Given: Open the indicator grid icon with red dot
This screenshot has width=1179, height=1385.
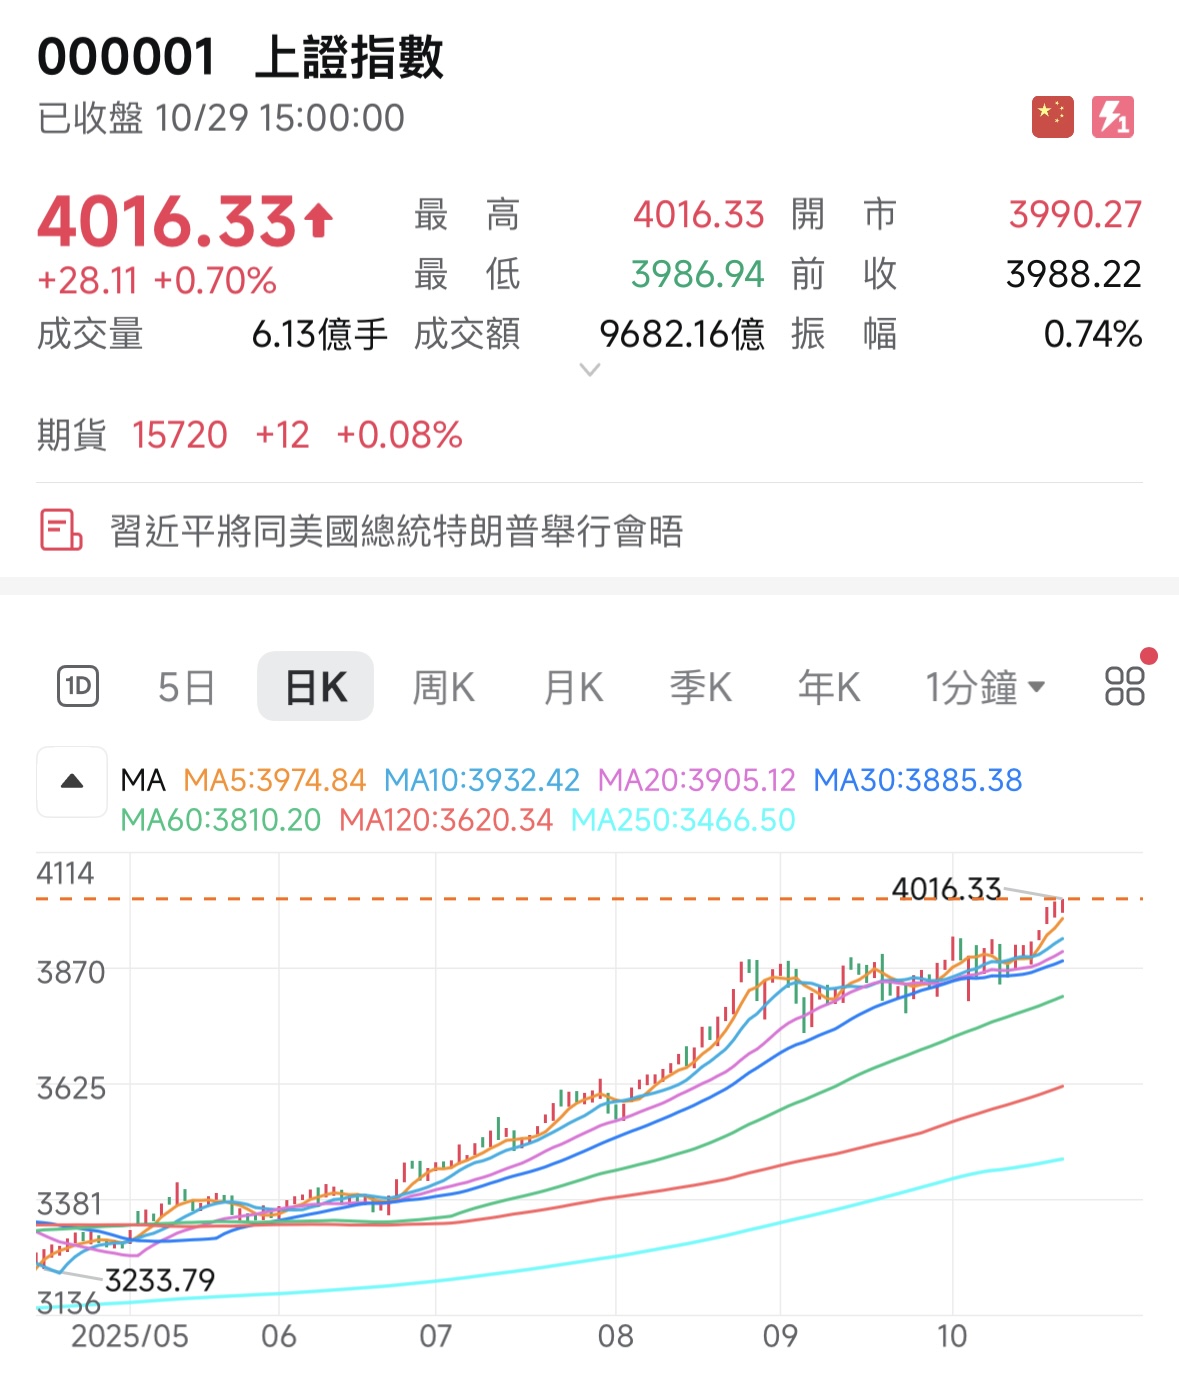Looking at the screenshot, I should click(1123, 686).
